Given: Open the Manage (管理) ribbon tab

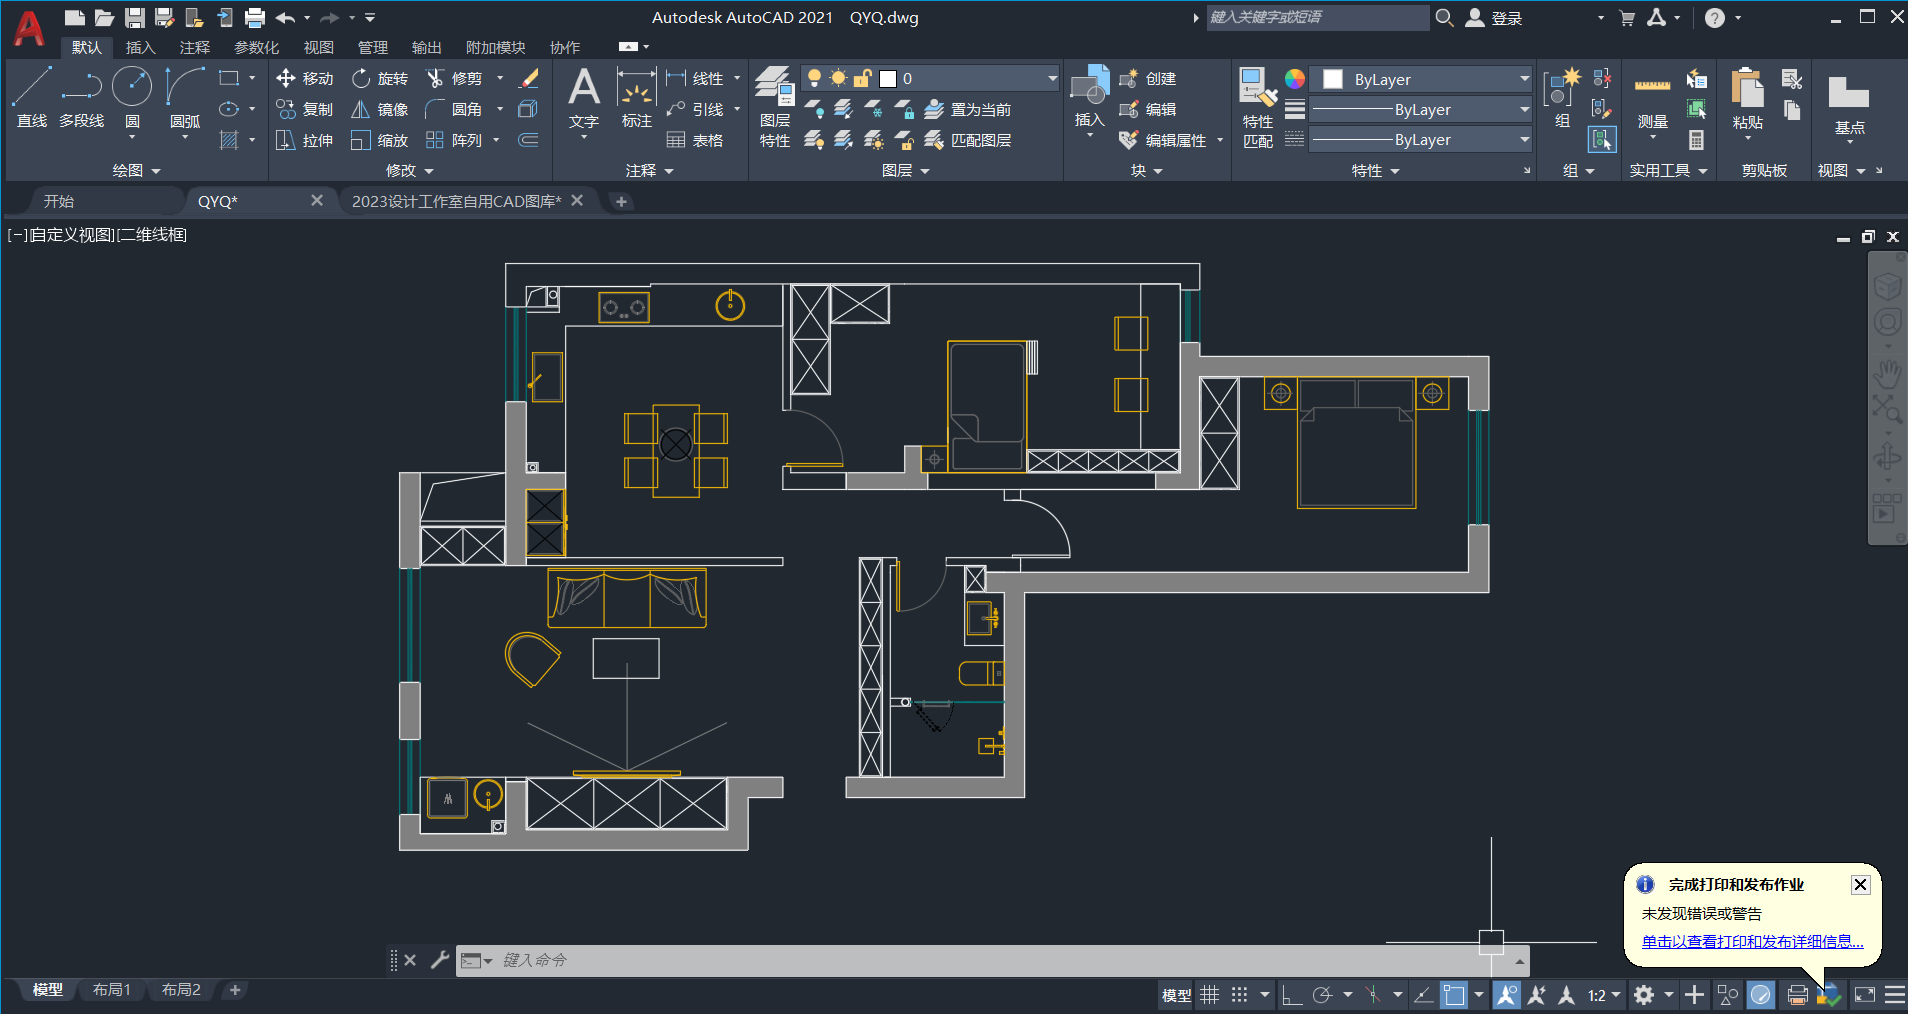Looking at the screenshot, I should [372, 47].
